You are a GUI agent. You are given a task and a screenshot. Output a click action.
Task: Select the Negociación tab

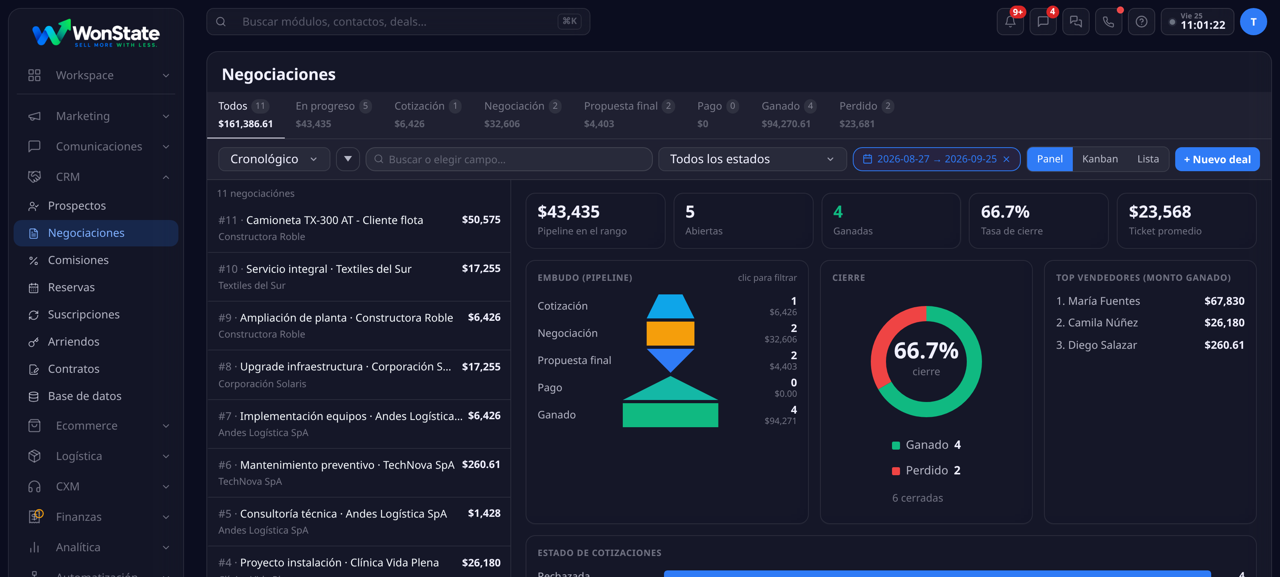point(523,115)
